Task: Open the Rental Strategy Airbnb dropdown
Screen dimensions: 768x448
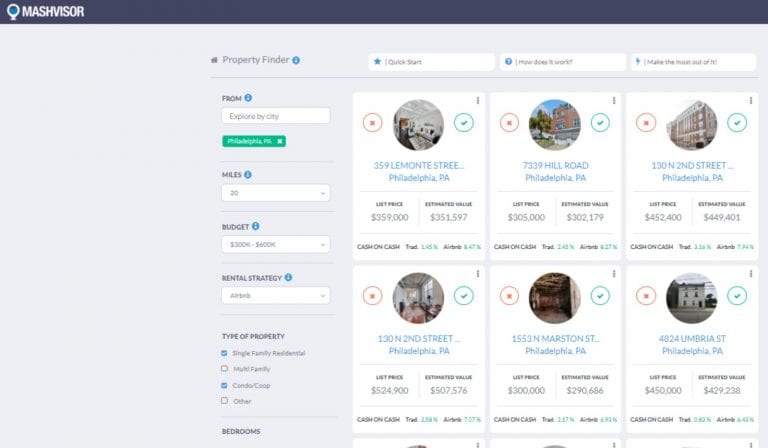Action: tap(276, 295)
